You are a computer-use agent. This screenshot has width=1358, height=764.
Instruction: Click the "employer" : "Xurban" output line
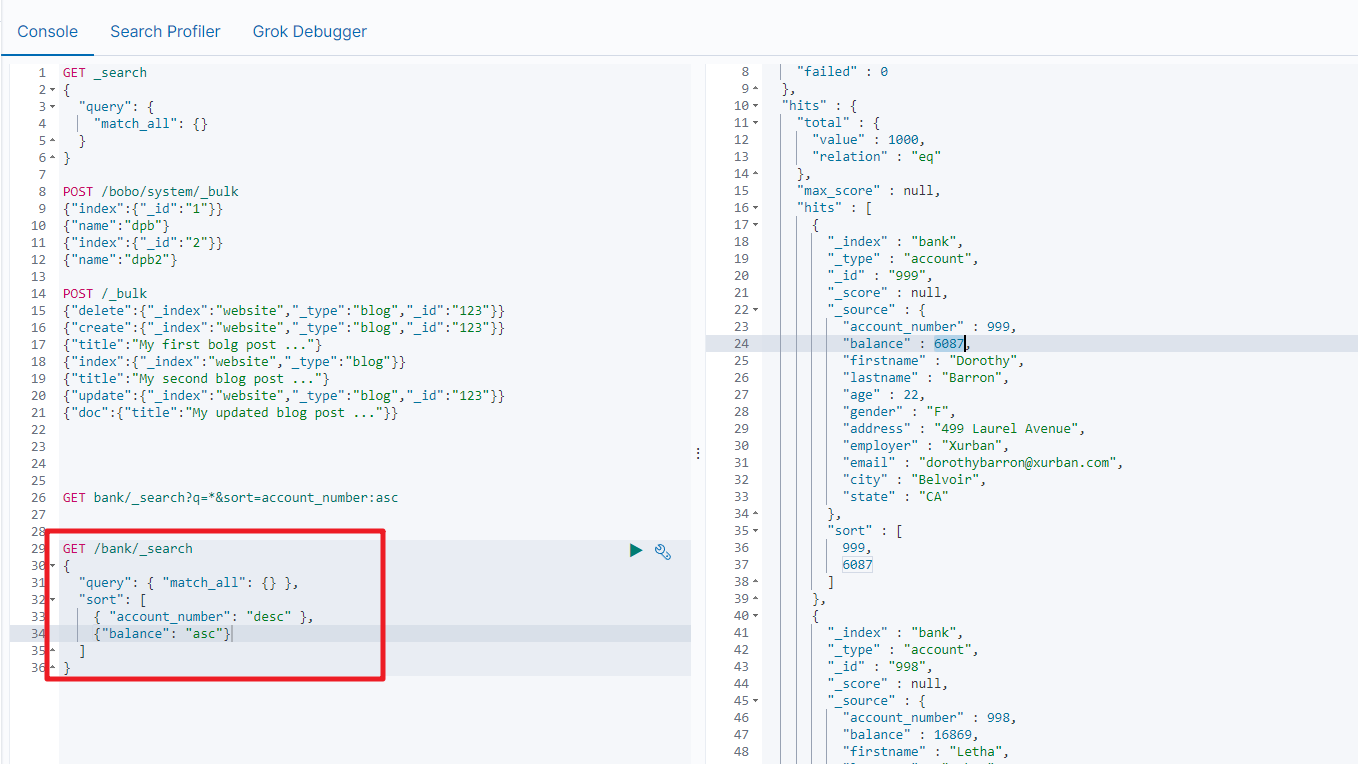point(926,446)
